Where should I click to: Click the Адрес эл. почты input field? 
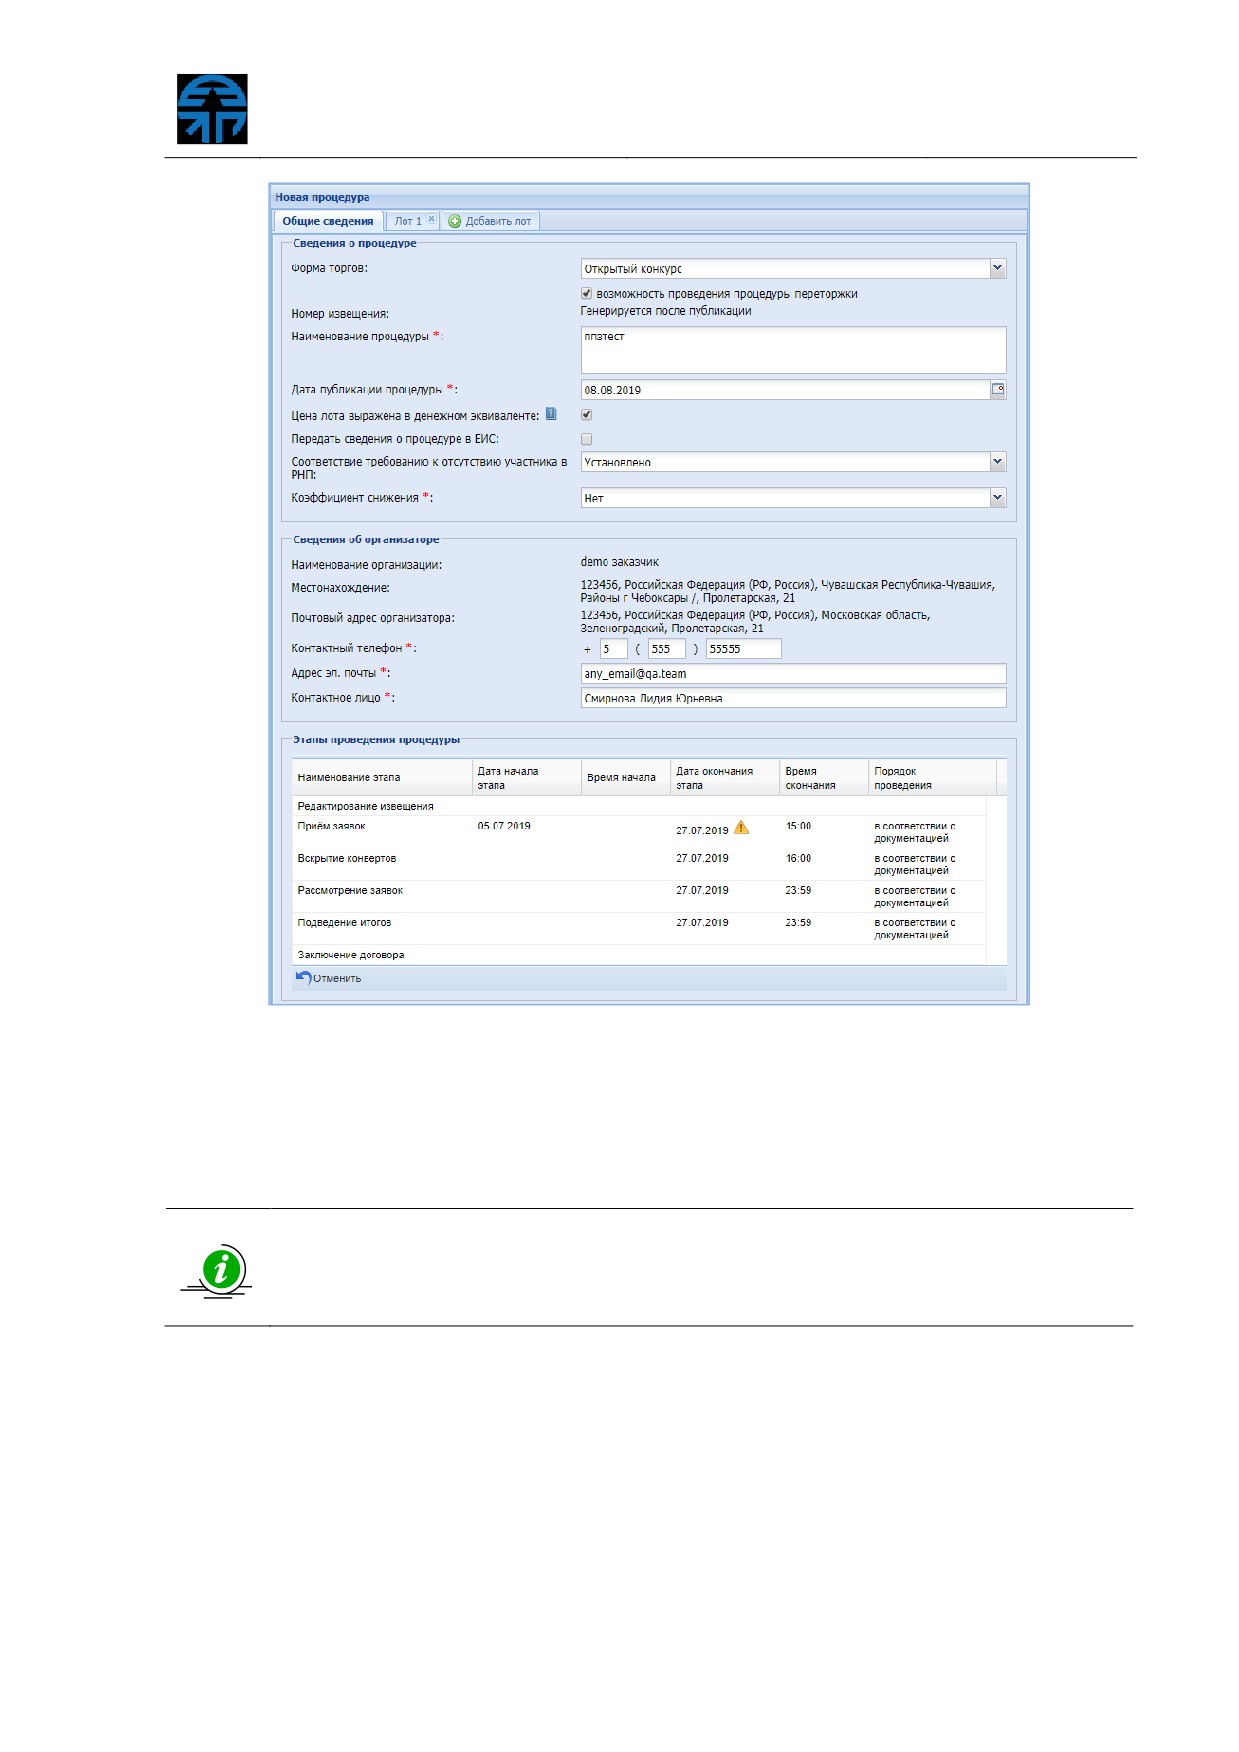(x=793, y=673)
